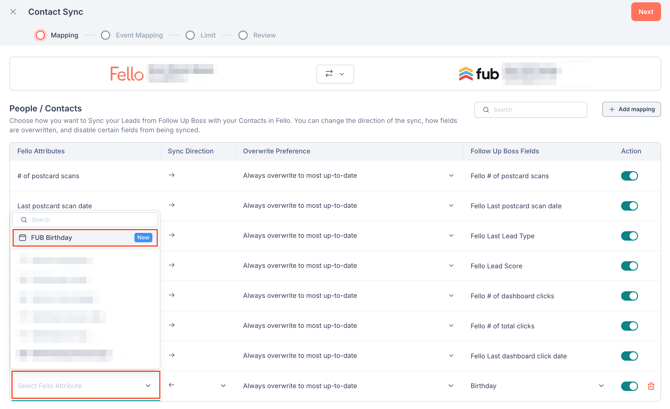Go to the Event Mapping step
670x409 pixels.
[x=132, y=35]
